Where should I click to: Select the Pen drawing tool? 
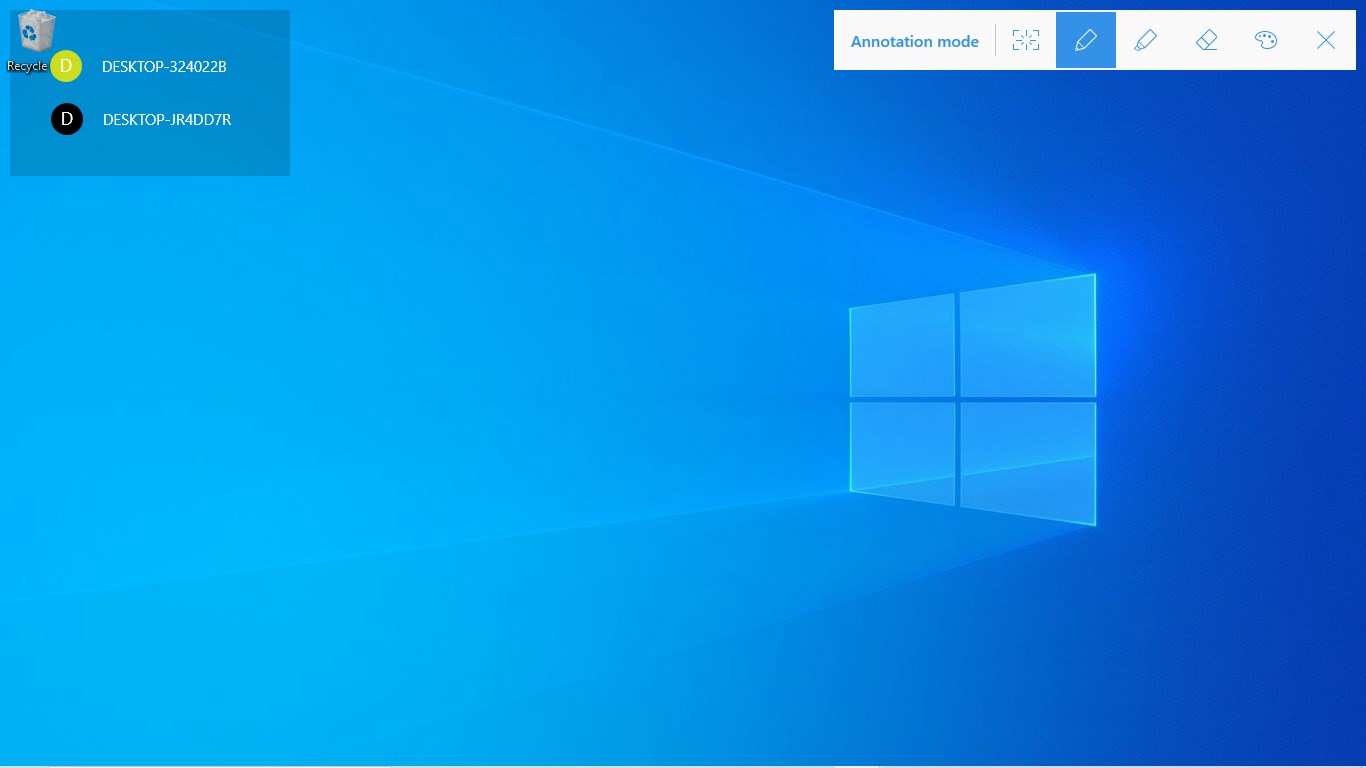click(1086, 40)
